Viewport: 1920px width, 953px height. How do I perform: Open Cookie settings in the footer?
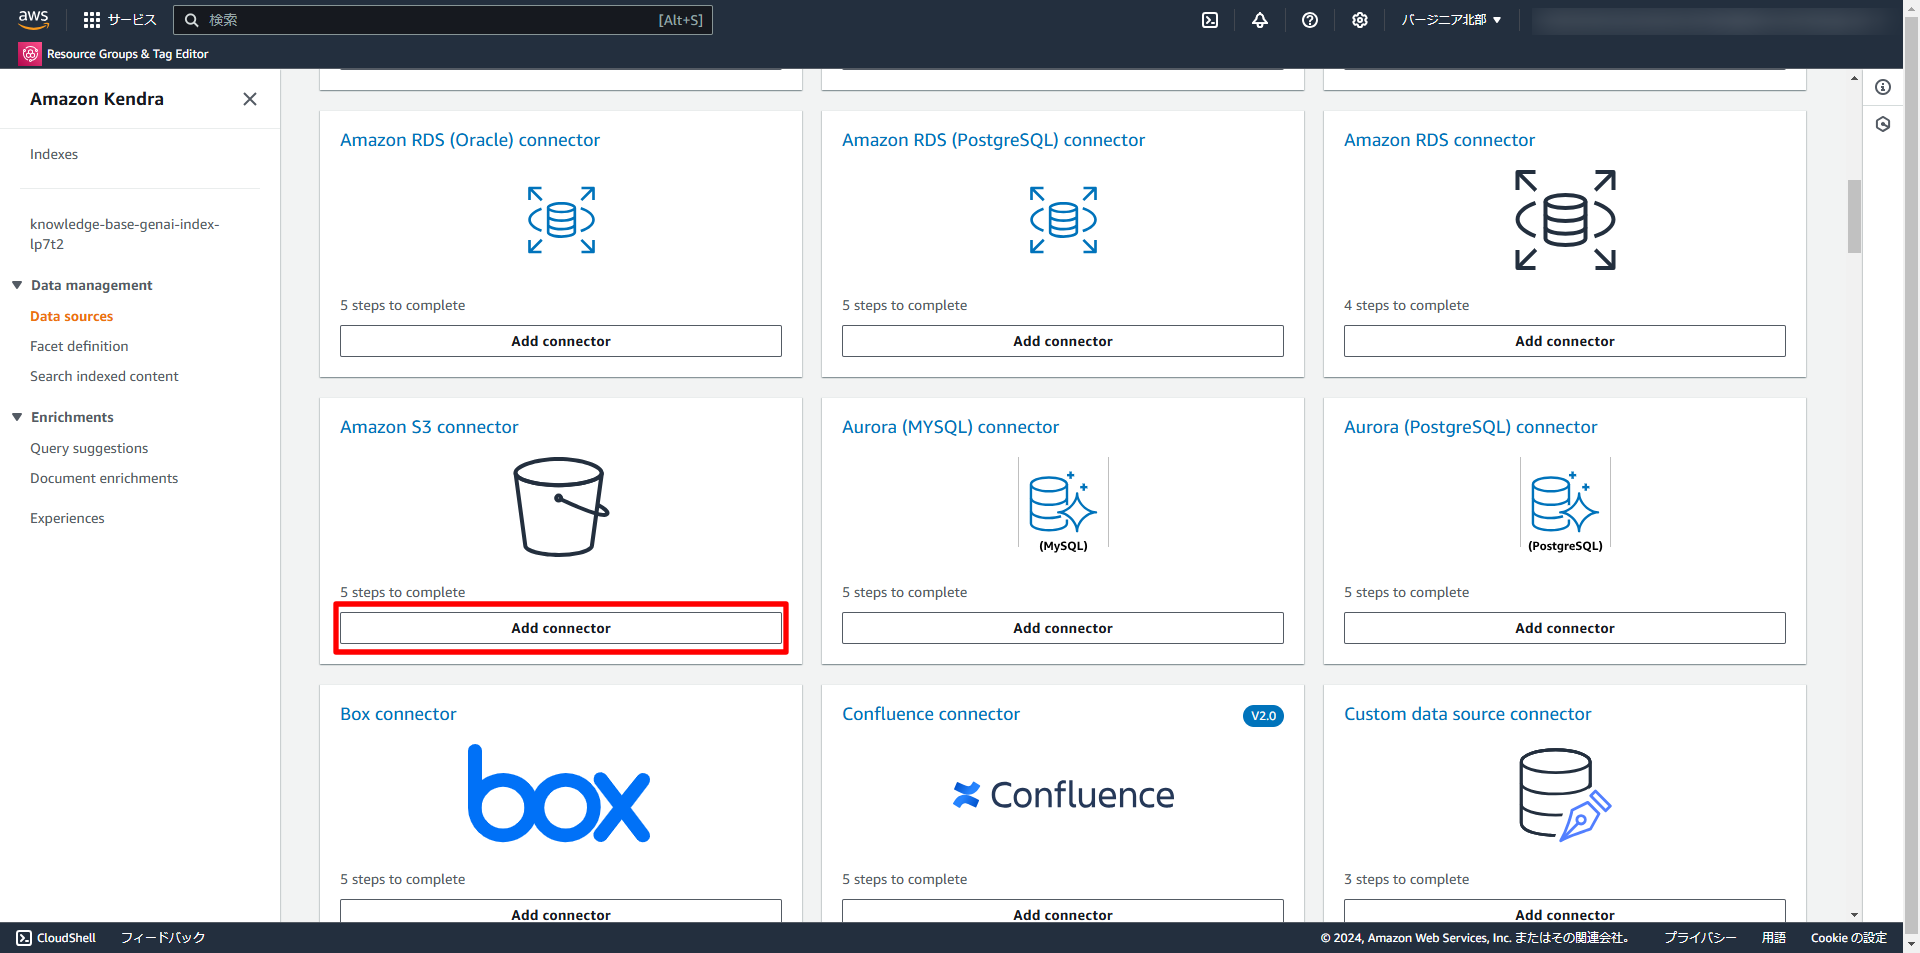[1849, 938]
